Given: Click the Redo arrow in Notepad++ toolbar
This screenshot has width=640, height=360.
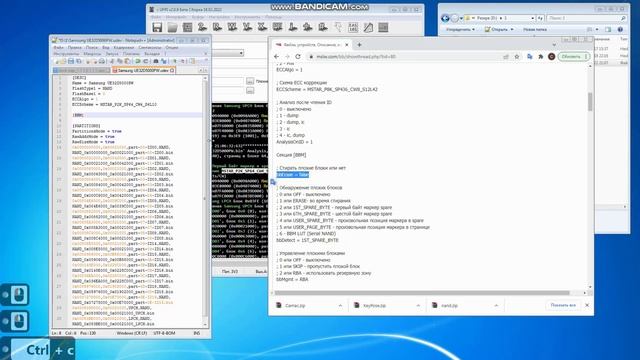Looking at the screenshot, I should point(146,61).
